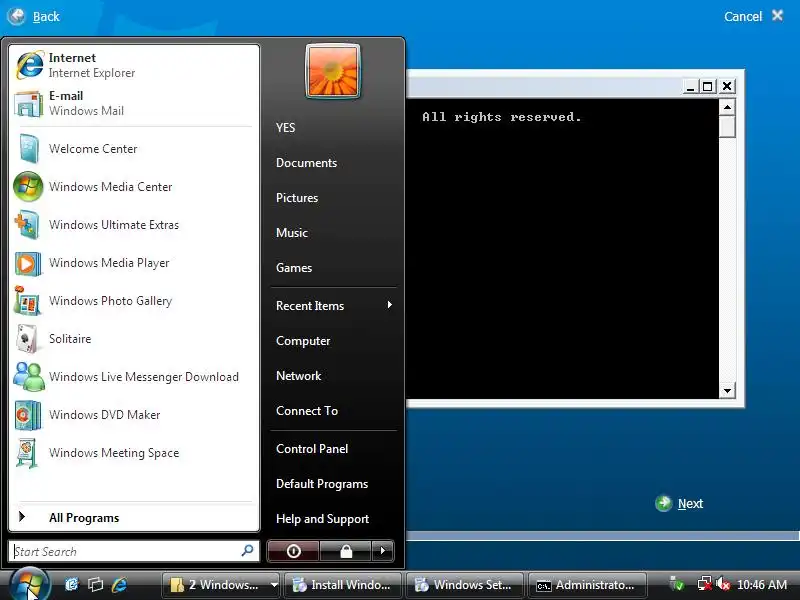The image size is (800, 600).
Task: Open Help and Support
Action: (322, 519)
